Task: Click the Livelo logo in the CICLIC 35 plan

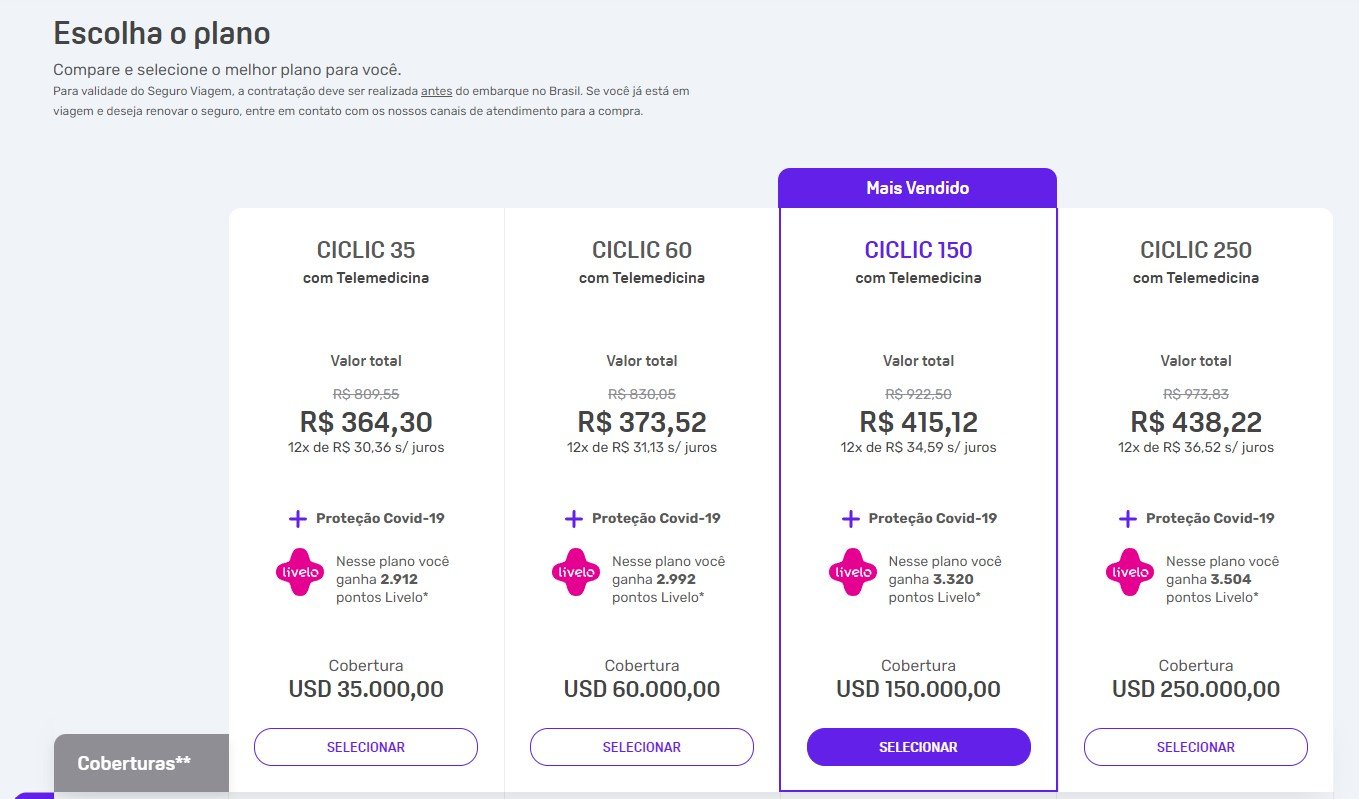Action: [300, 572]
